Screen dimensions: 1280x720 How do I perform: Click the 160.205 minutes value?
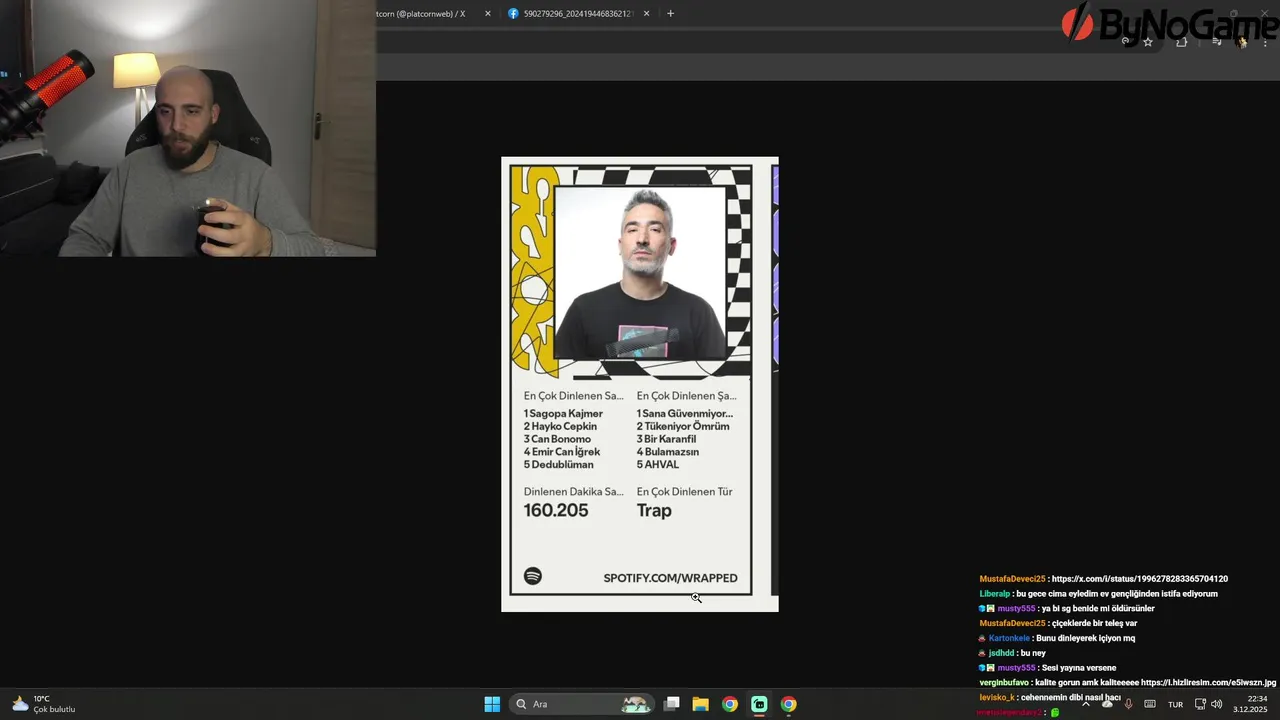(x=556, y=510)
